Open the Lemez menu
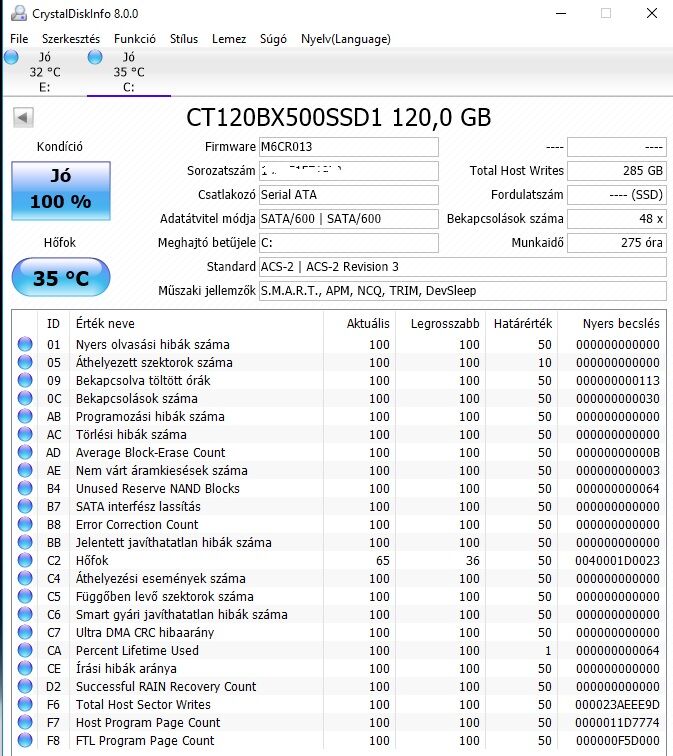 (229, 39)
